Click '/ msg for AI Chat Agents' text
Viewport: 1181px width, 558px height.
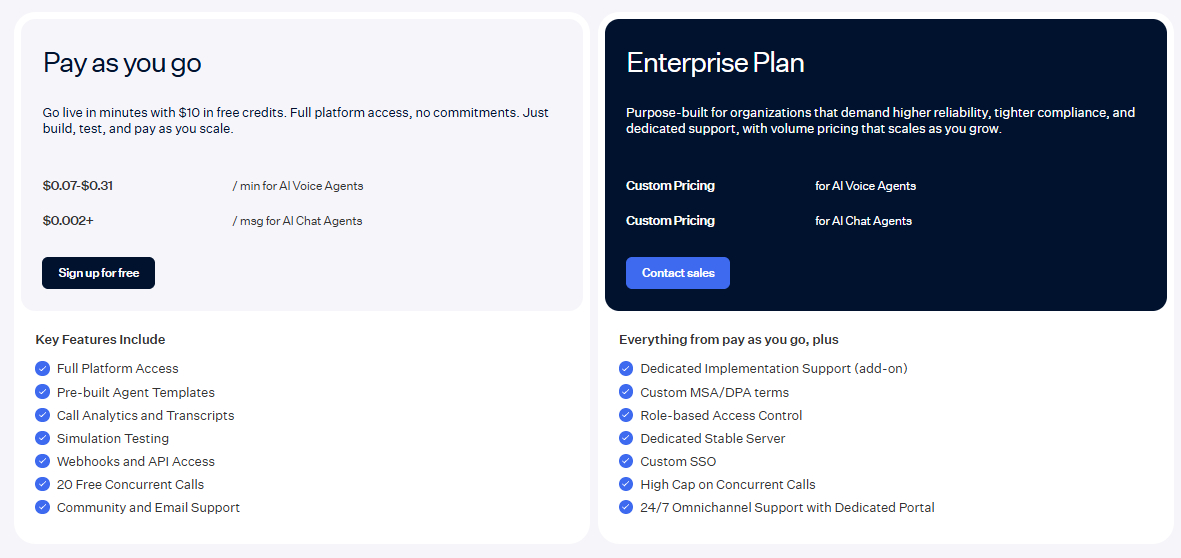[298, 221]
